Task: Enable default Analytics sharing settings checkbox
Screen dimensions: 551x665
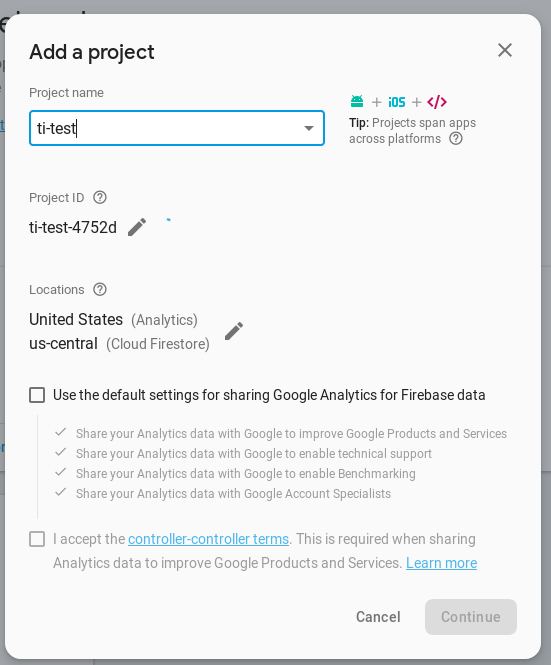Action: (37, 395)
